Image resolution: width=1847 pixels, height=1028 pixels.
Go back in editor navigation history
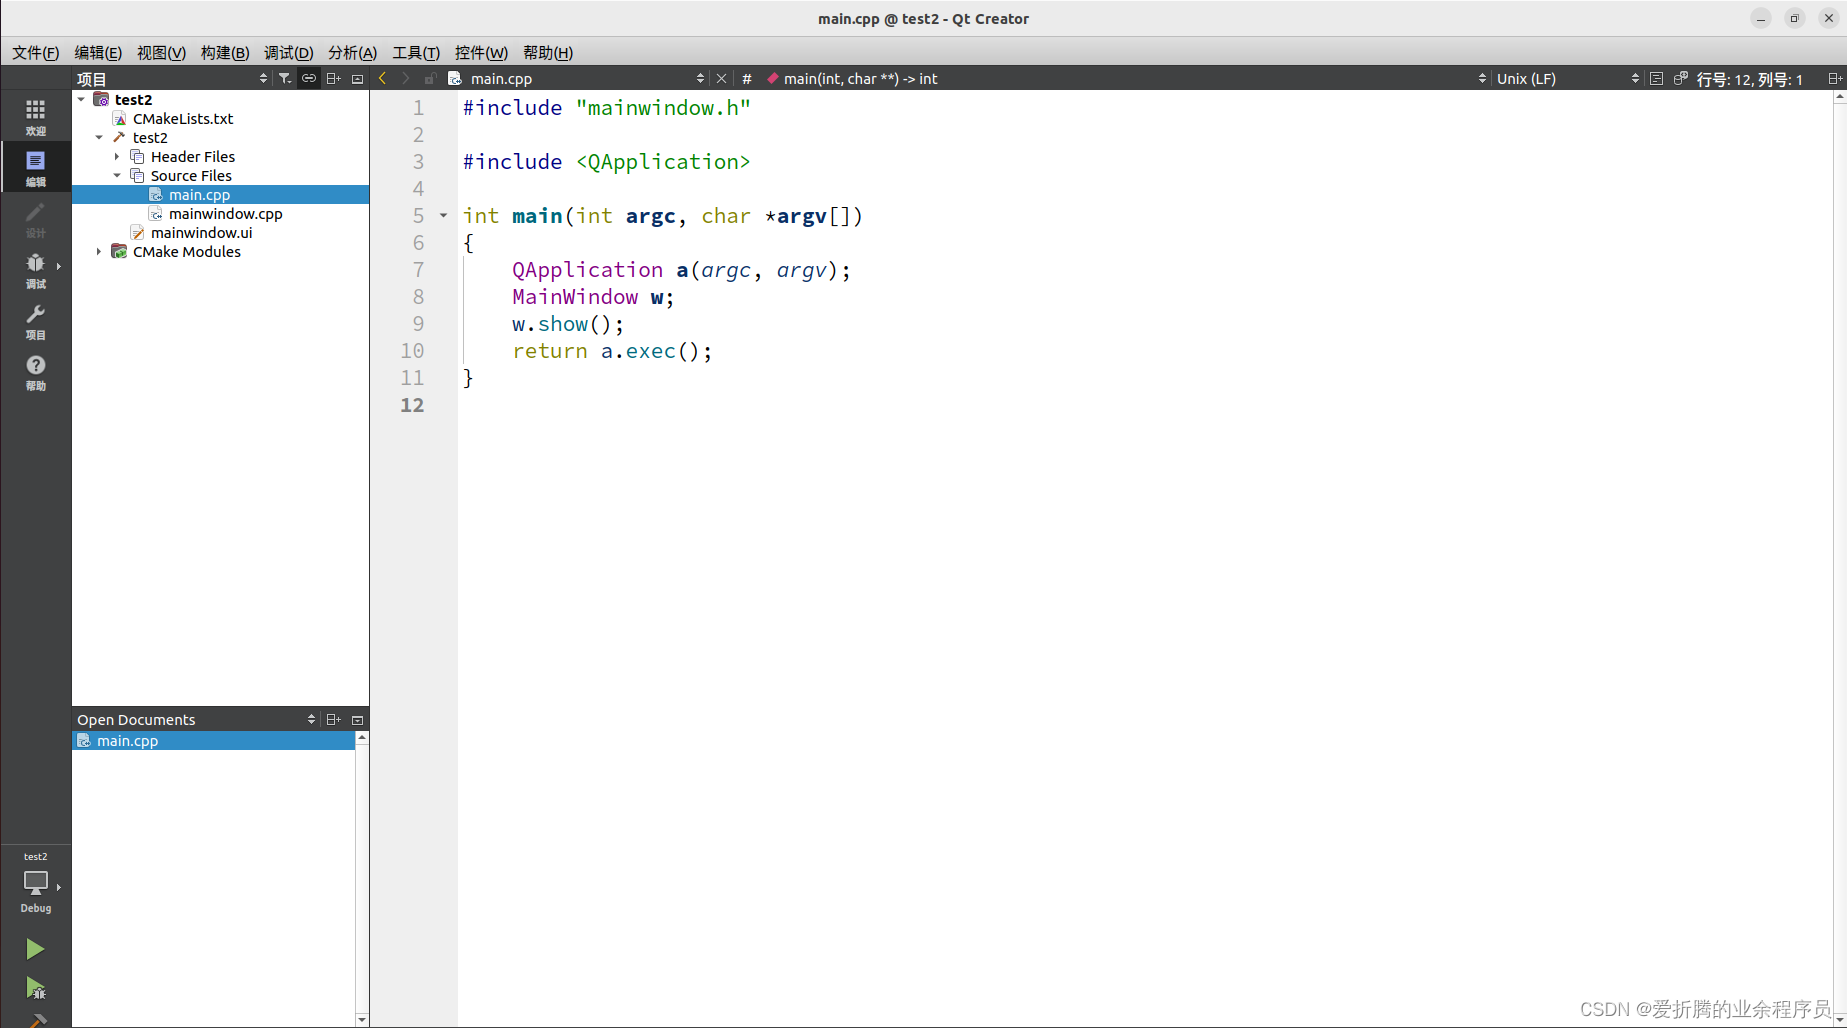[382, 78]
